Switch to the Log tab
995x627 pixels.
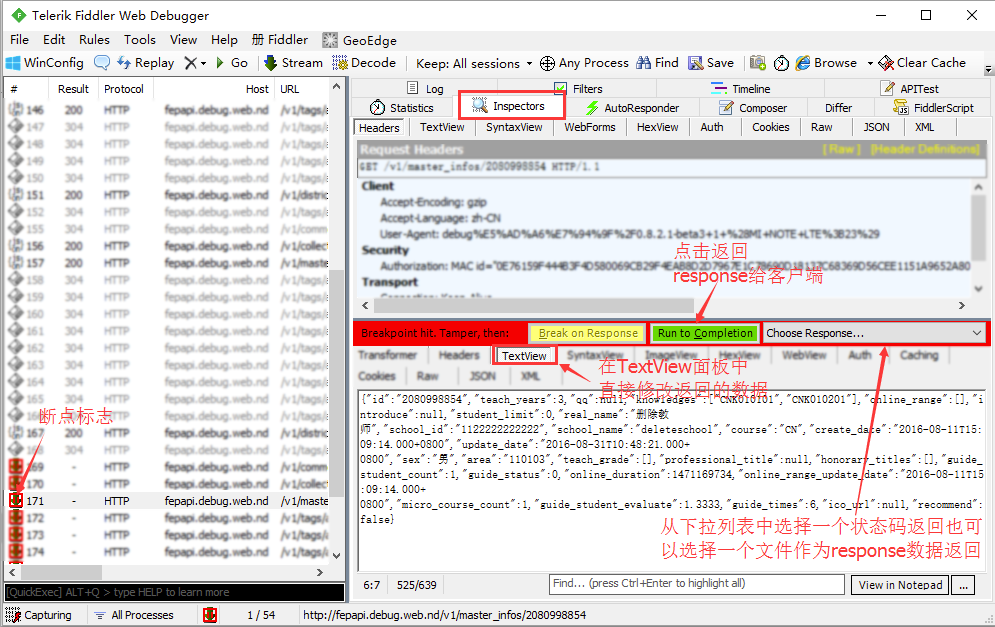[x=425, y=89]
